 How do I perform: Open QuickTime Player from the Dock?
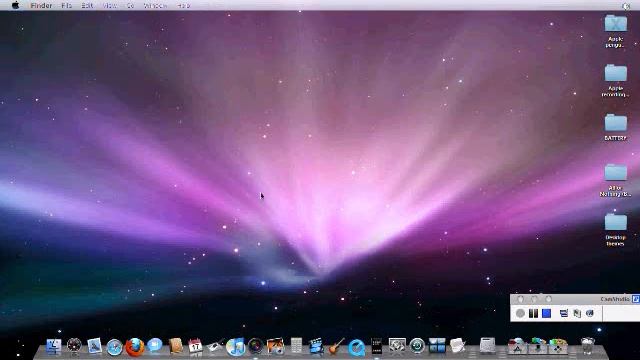(x=356, y=348)
